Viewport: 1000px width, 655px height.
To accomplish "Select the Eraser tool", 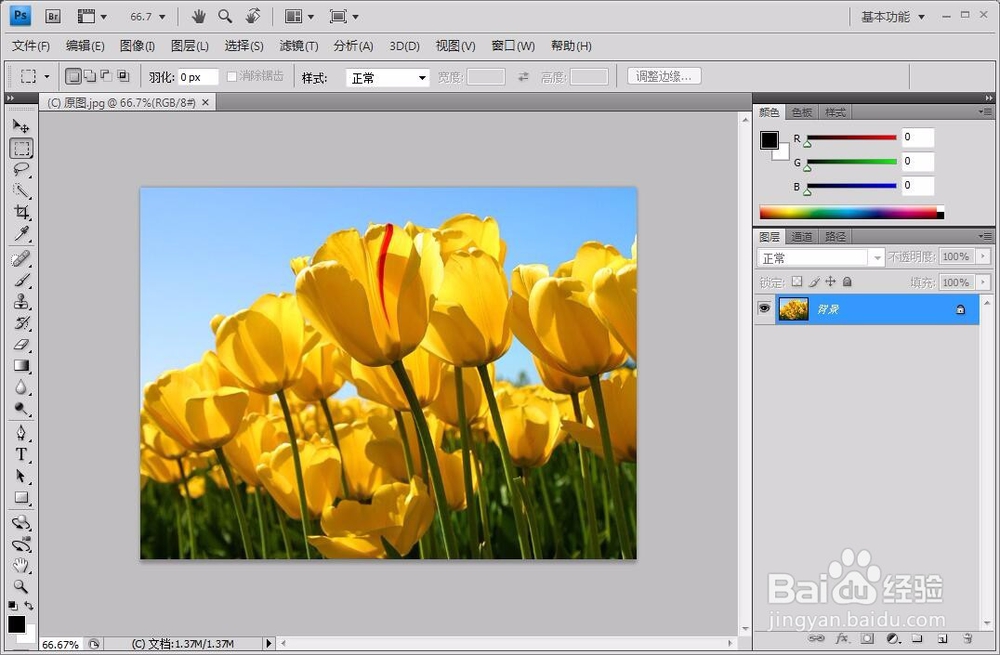I will click(21, 344).
